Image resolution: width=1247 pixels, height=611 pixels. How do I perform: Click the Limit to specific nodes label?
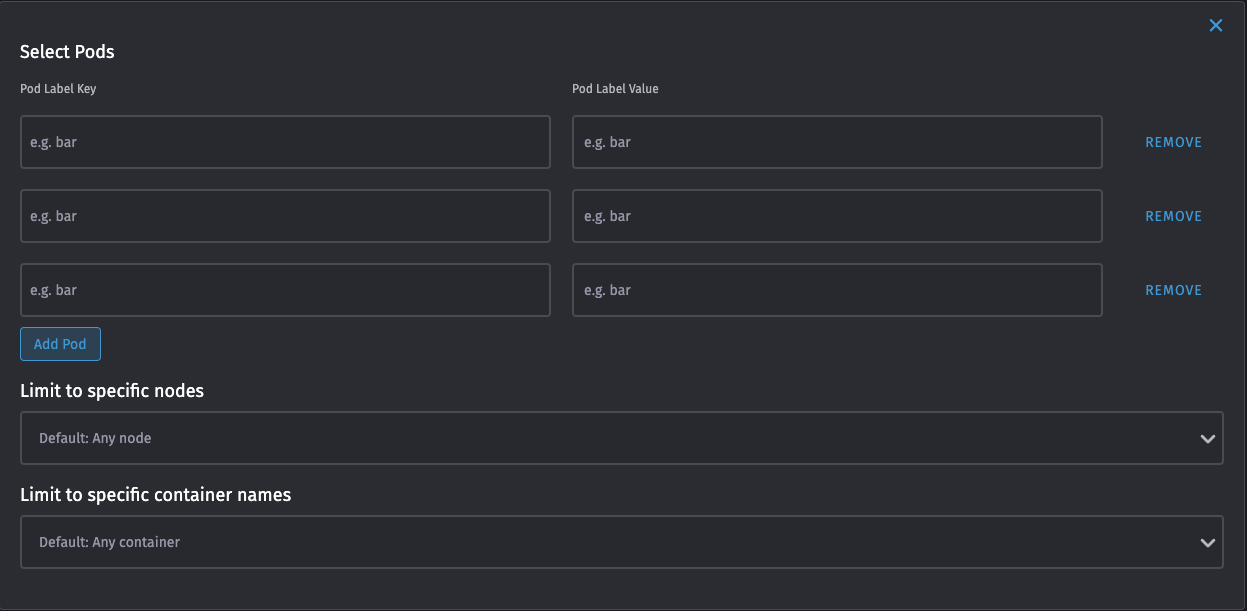(112, 390)
